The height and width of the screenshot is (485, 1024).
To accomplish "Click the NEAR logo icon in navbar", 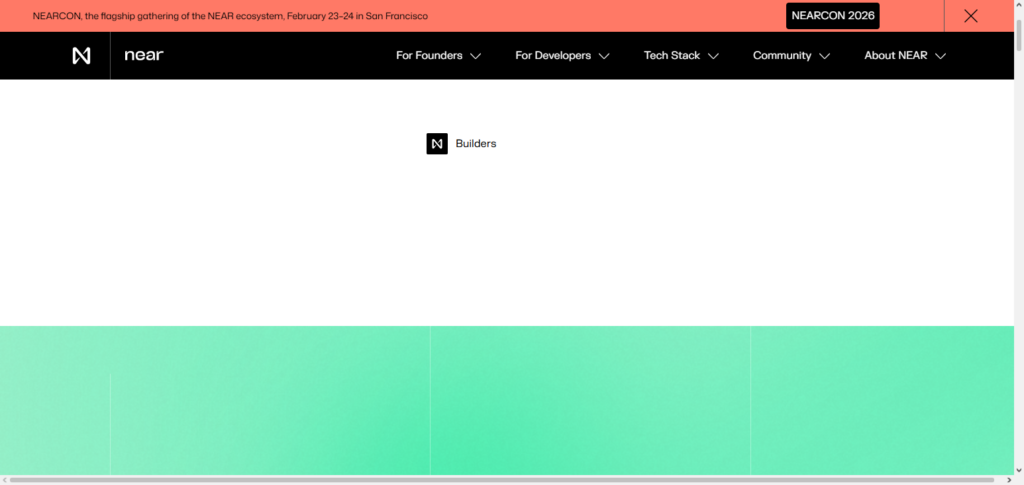I will [81, 56].
